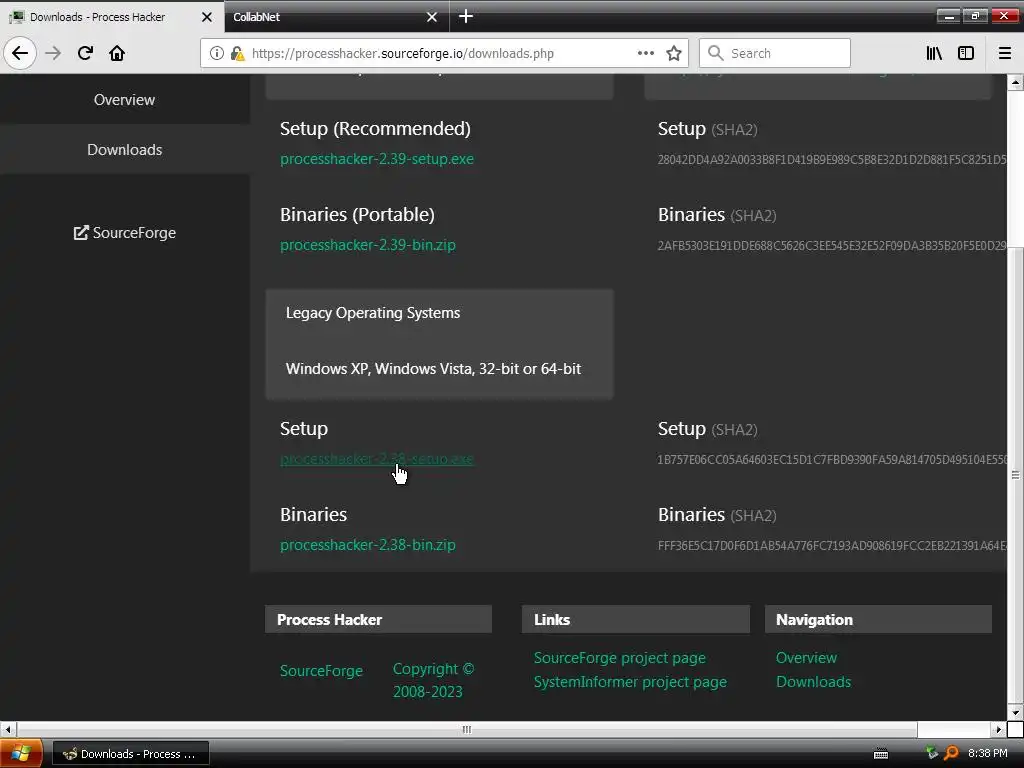Click Downloads link in footer Navigation
The image size is (1024, 768).
click(x=813, y=682)
